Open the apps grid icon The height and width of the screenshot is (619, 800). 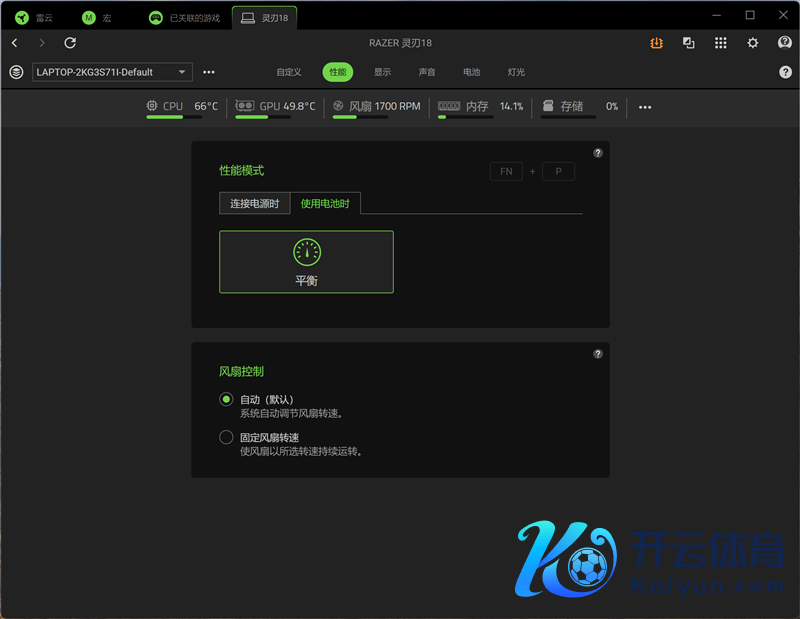pos(721,43)
